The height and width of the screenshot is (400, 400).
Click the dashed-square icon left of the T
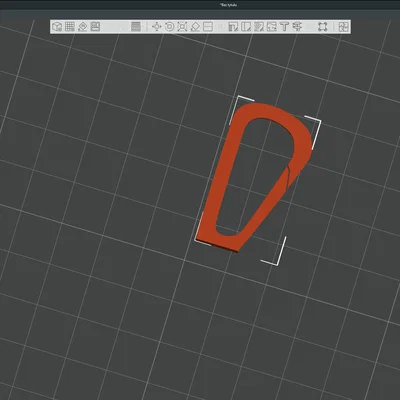[x=272, y=27]
